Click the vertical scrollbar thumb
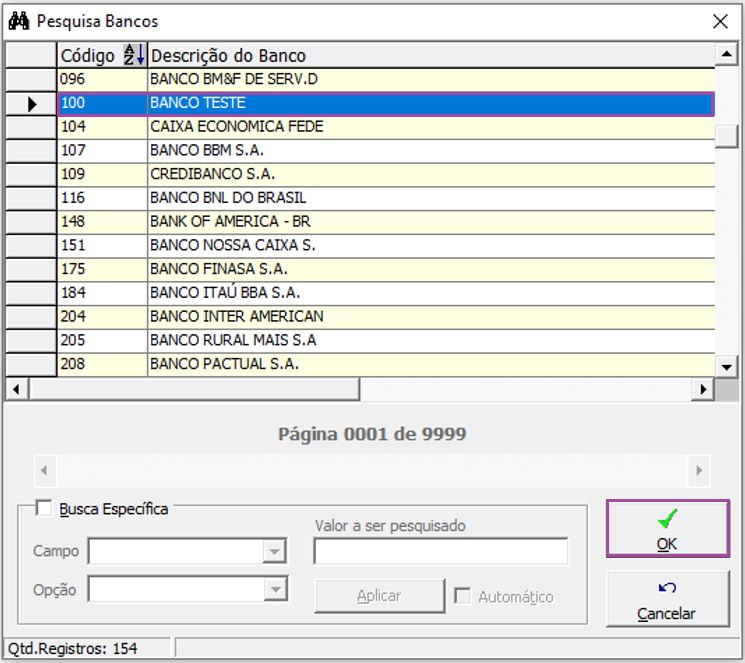The image size is (745, 663). [726, 136]
